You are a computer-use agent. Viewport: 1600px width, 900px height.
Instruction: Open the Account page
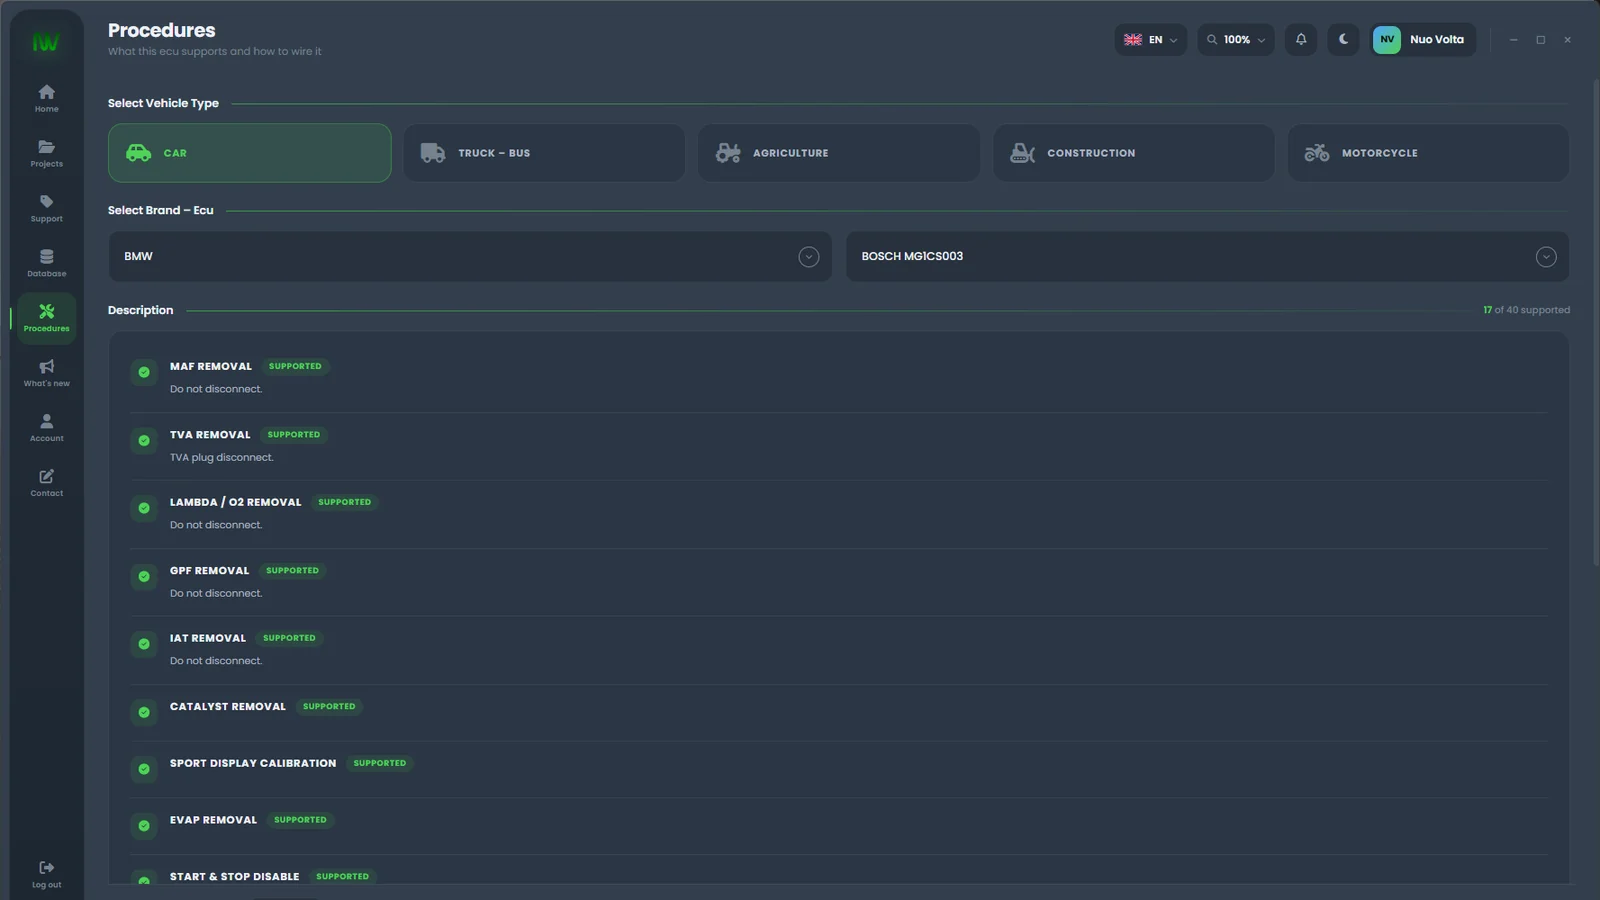click(46, 428)
